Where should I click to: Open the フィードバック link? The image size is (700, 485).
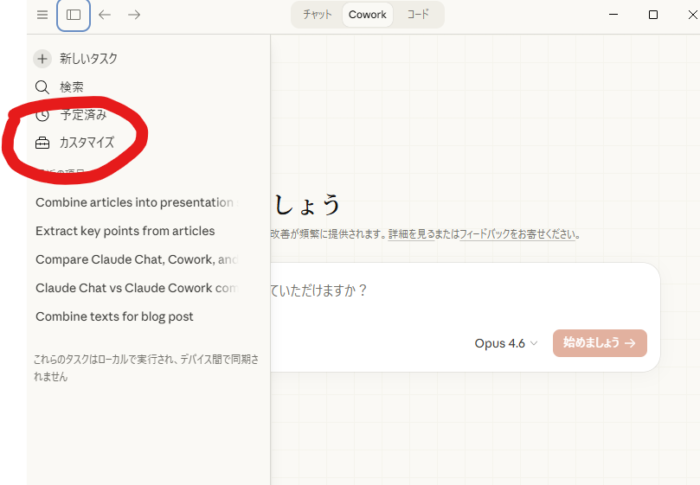tap(487, 234)
